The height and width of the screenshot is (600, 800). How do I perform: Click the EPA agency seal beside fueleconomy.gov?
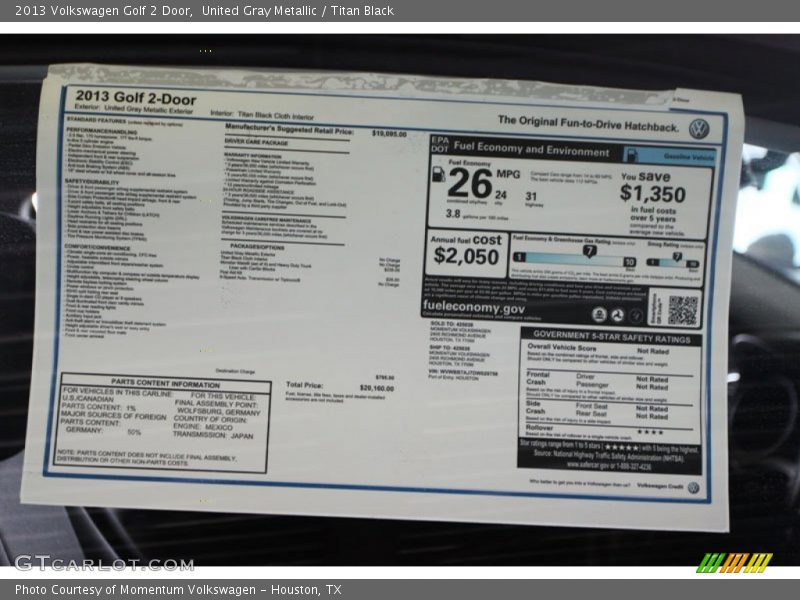click(599, 315)
